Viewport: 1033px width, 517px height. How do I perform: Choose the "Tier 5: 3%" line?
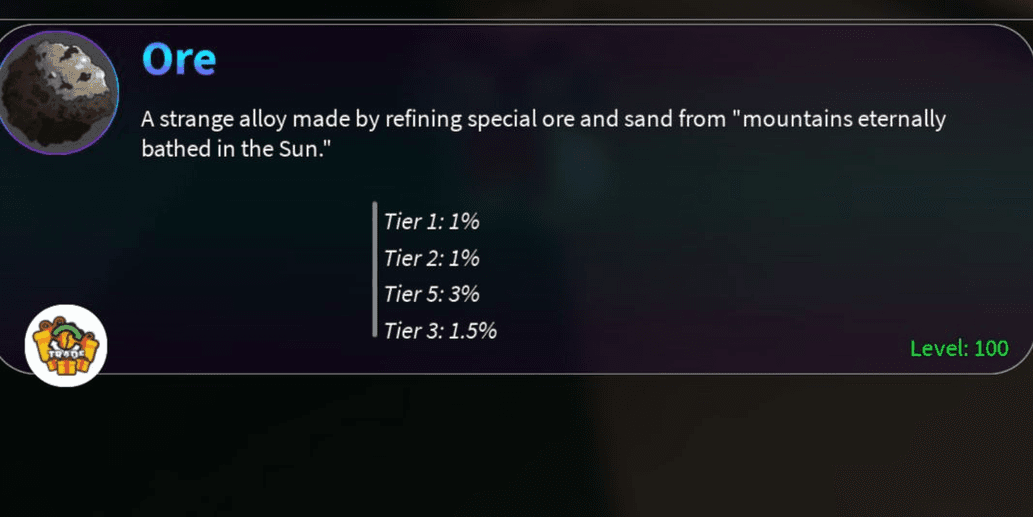point(432,294)
